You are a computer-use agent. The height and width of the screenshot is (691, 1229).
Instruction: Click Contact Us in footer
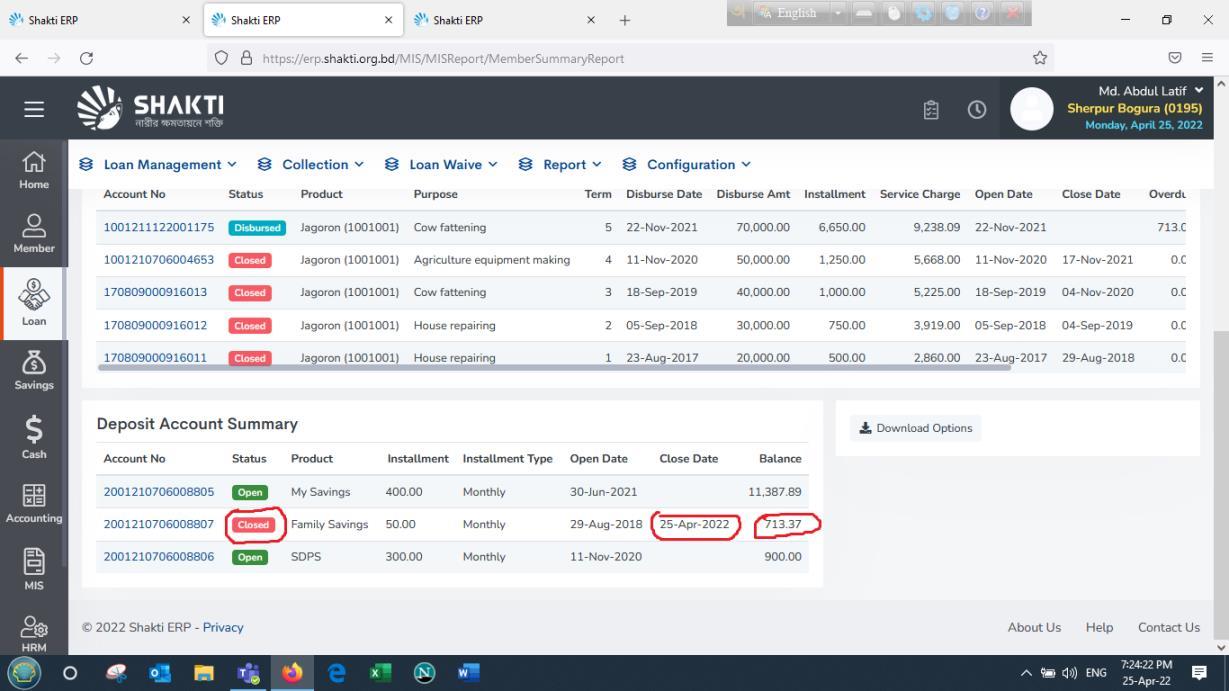(1168, 628)
